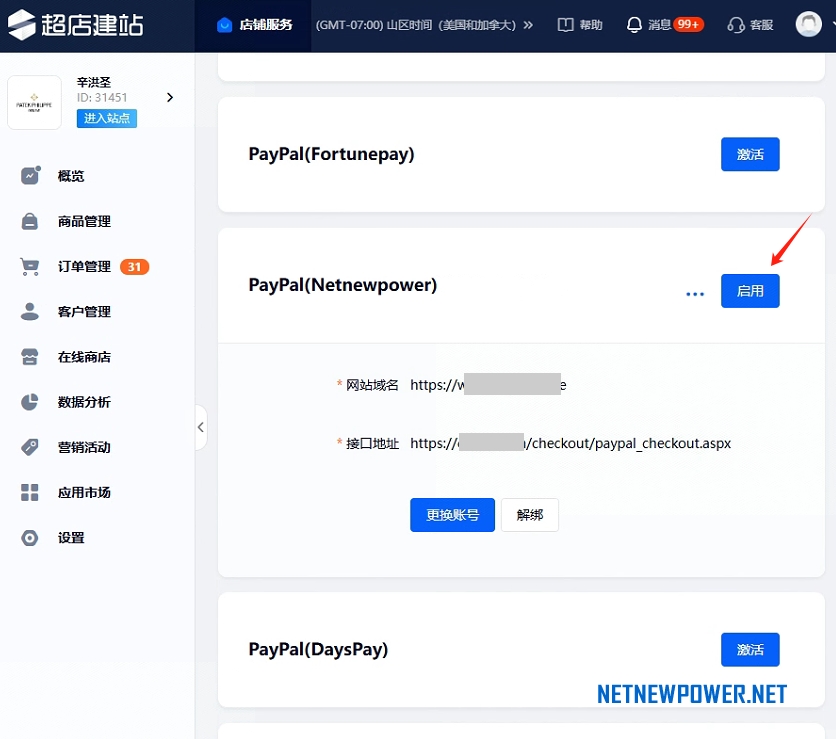Click the 店铺服务 label in top bar
836x739 pixels.
coord(266,25)
